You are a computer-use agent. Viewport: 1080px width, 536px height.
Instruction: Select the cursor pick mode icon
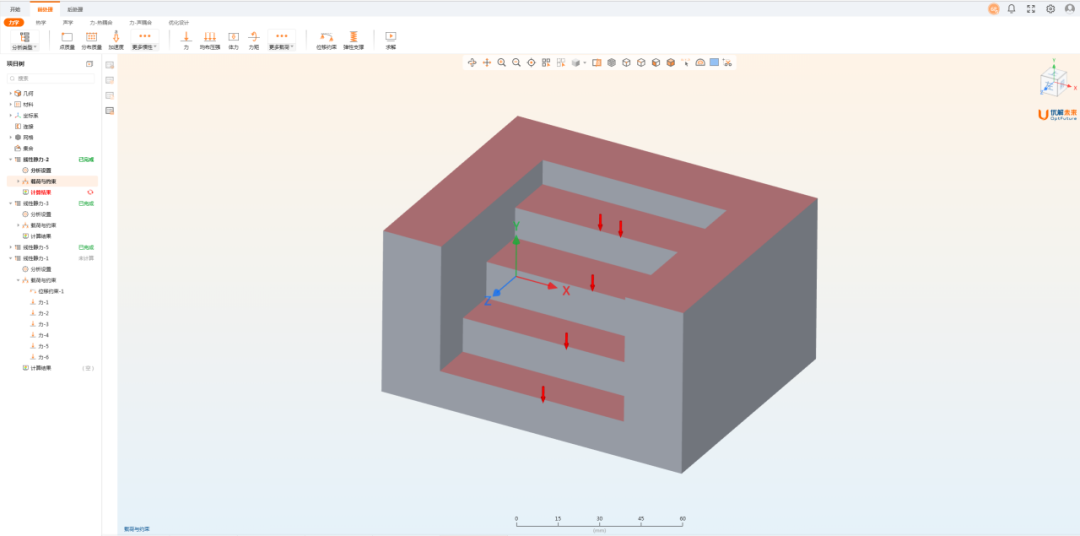[x=685, y=63]
